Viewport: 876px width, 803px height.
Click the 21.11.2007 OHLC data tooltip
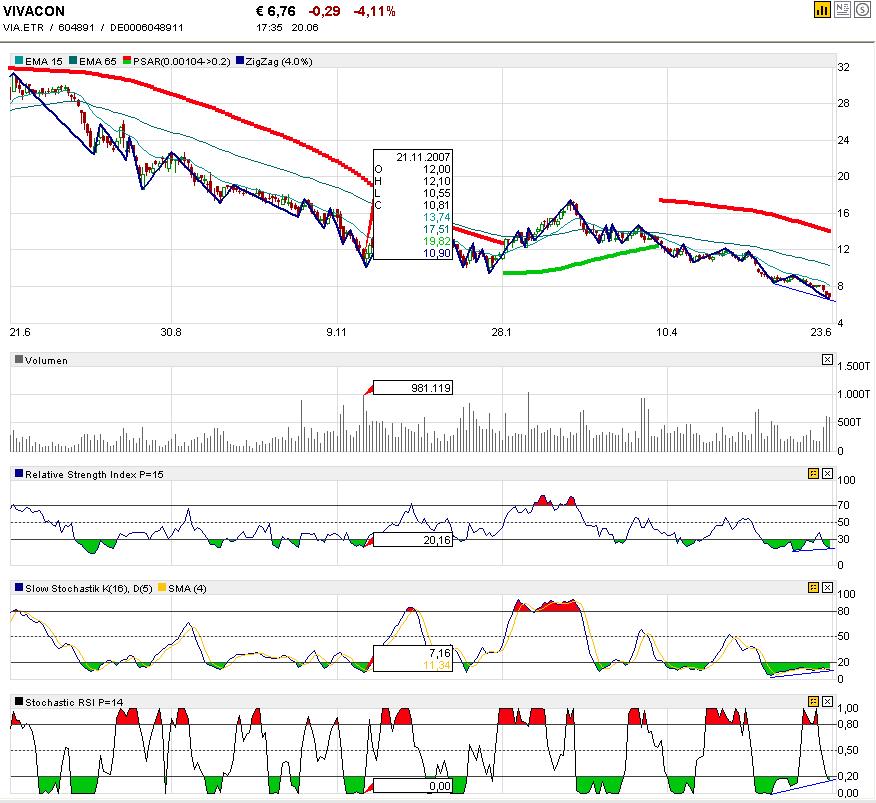point(410,205)
